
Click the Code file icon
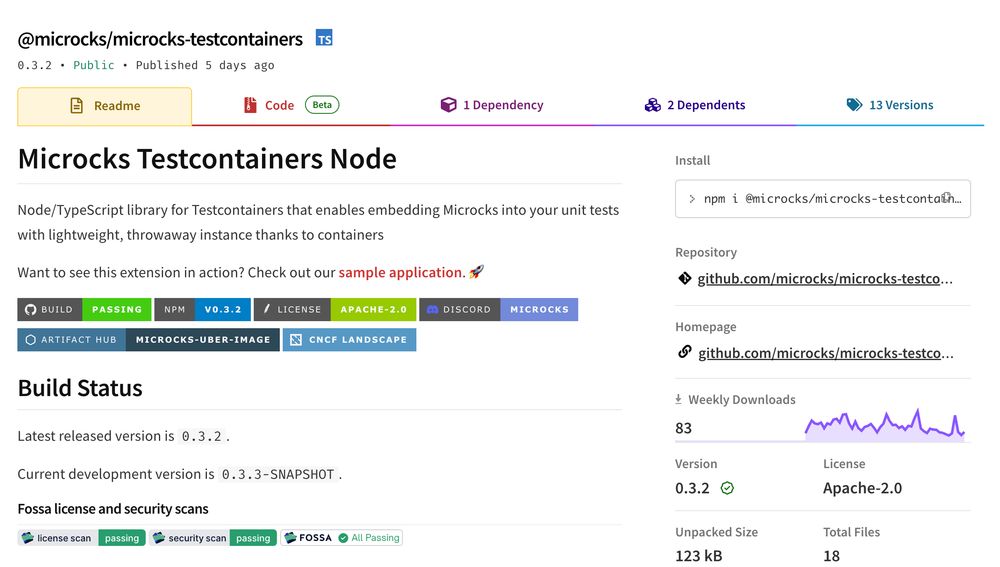click(250, 105)
